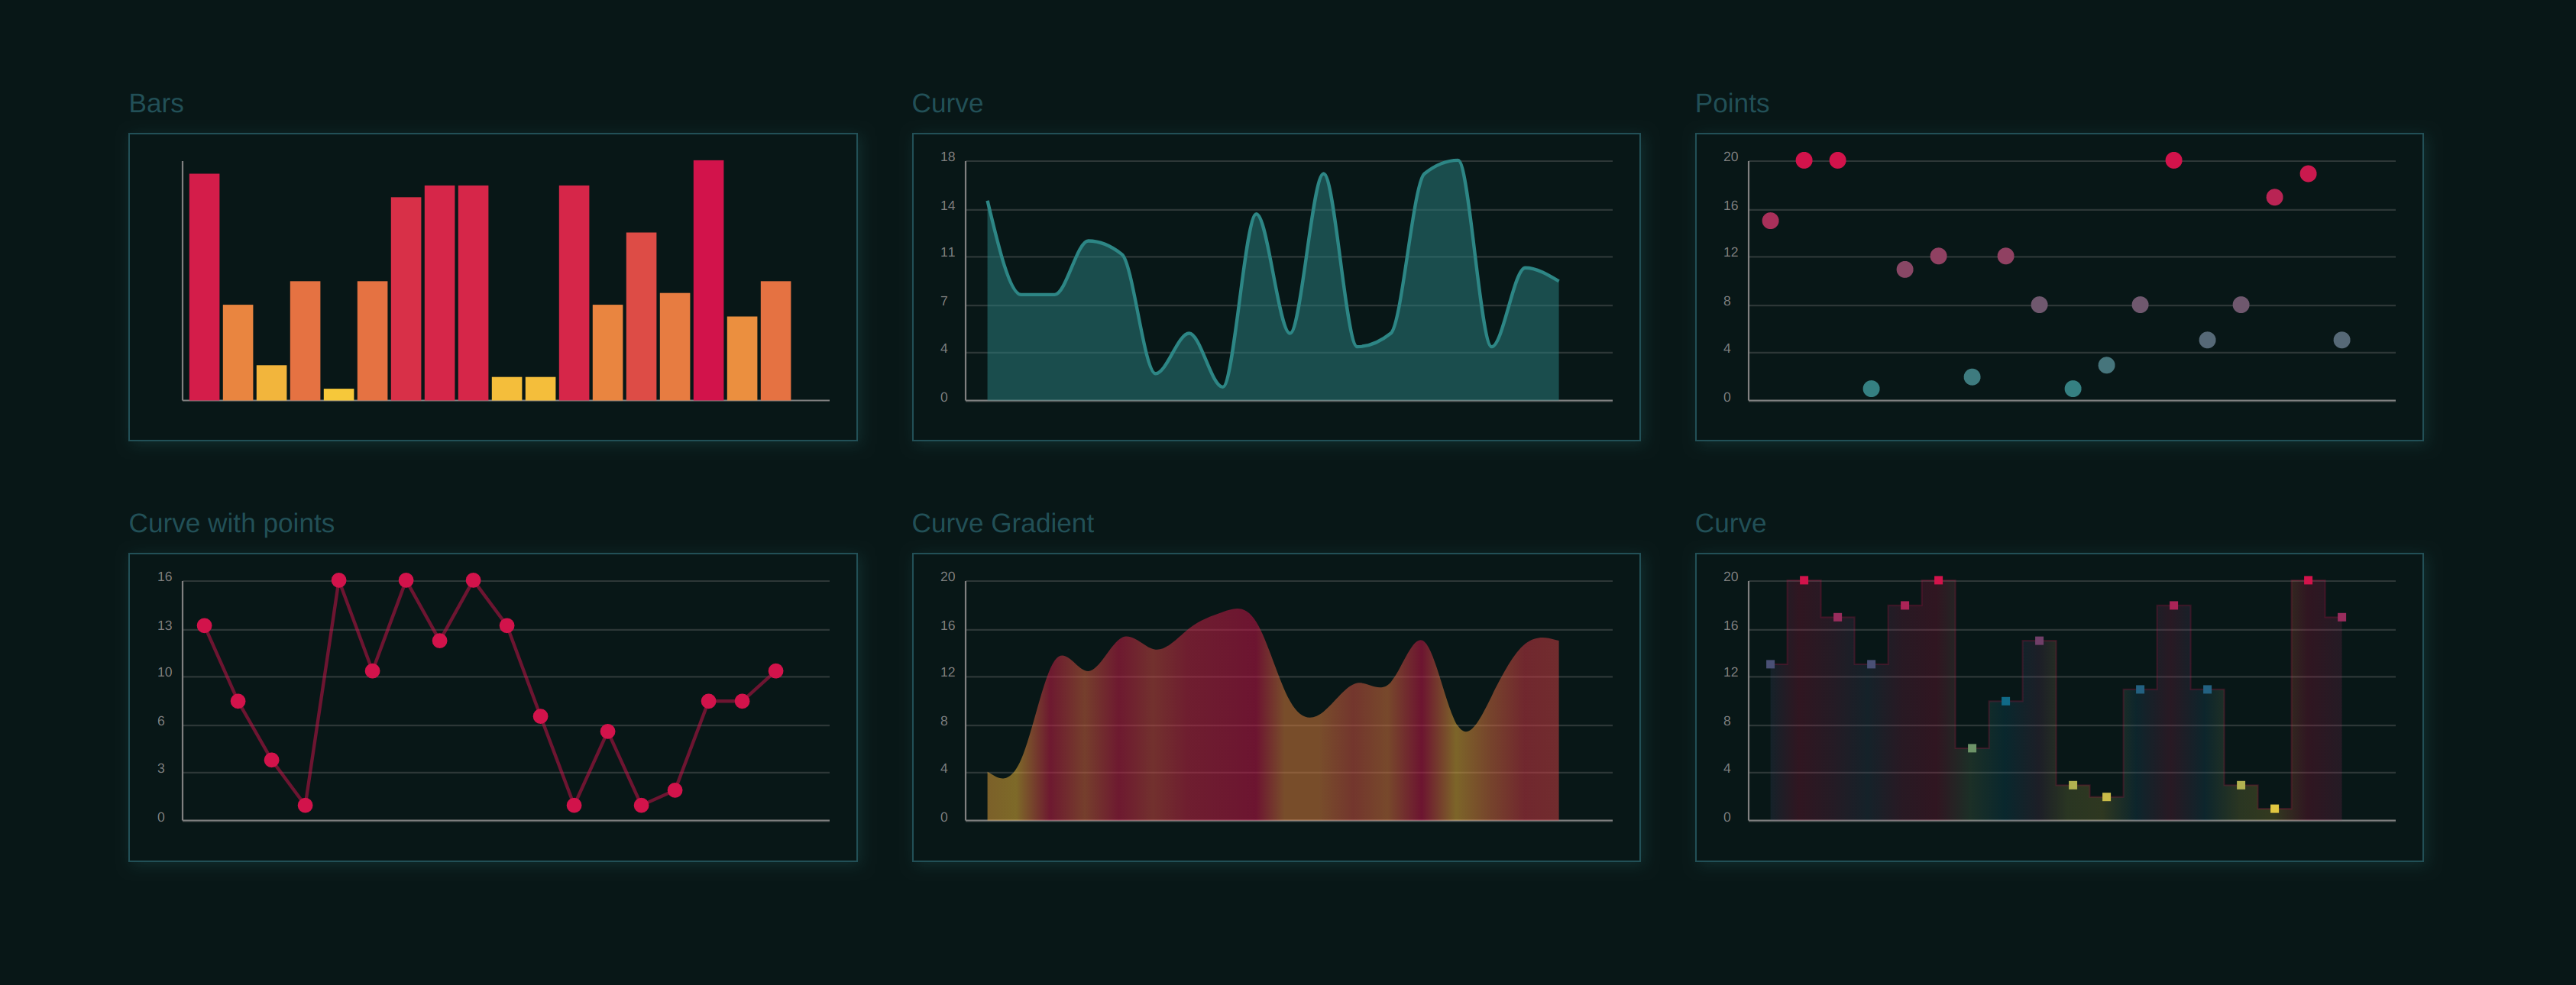Click first data point of Curve with points line
This screenshot has height=985, width=2576.
[x=204, y=626]
